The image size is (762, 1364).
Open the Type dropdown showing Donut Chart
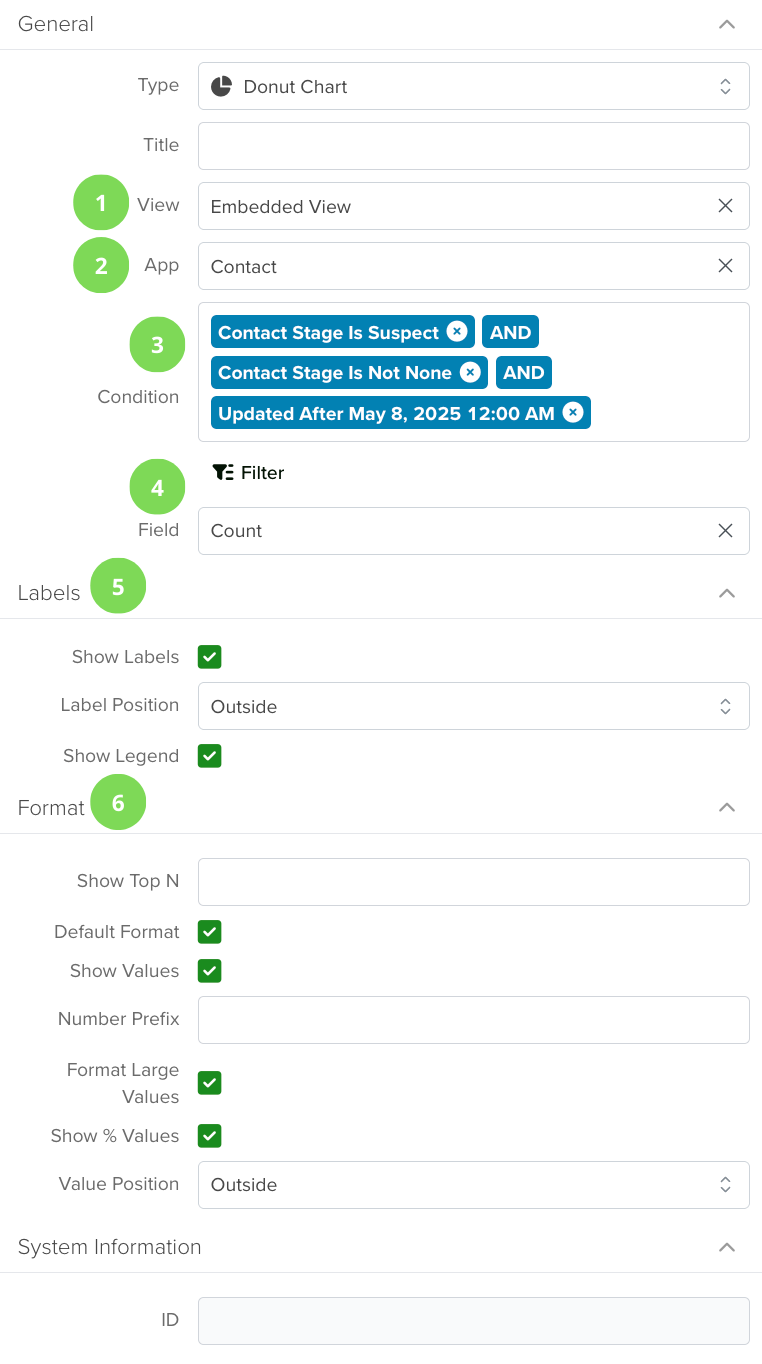pos(474,86)
